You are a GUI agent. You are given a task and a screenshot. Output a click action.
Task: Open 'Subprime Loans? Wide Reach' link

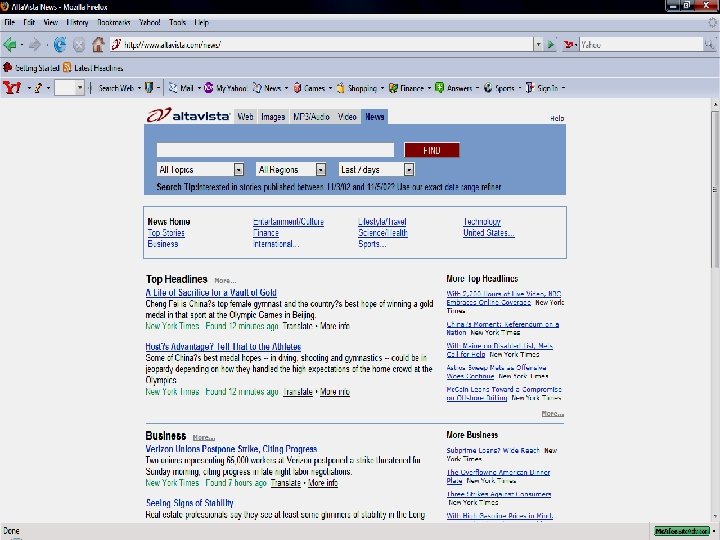click(493, 450)
